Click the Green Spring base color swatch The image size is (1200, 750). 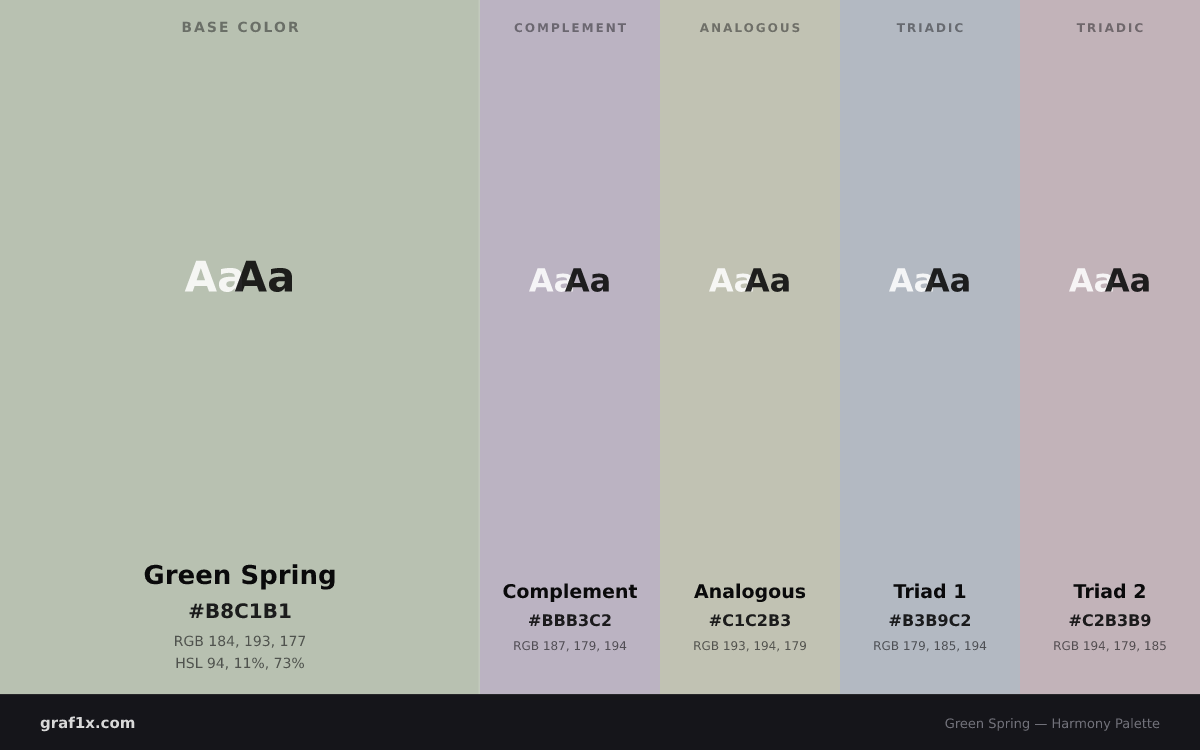click(240, 347)
